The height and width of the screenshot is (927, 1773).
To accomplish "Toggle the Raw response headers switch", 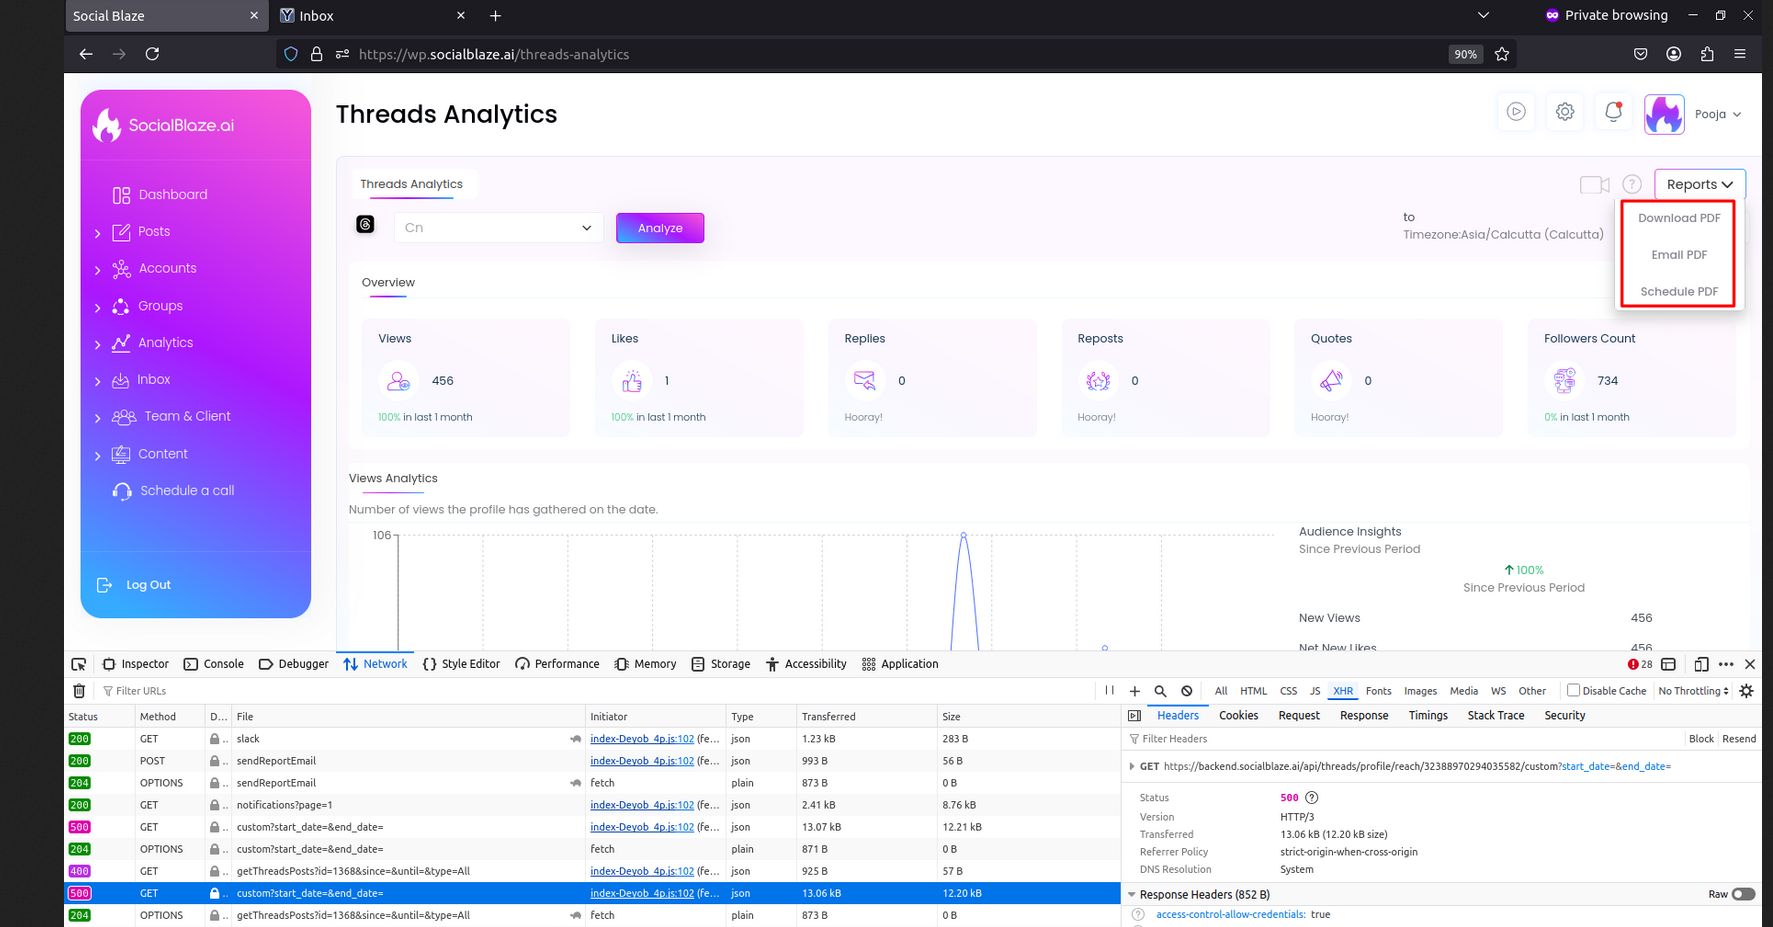I will (1743, 894).
